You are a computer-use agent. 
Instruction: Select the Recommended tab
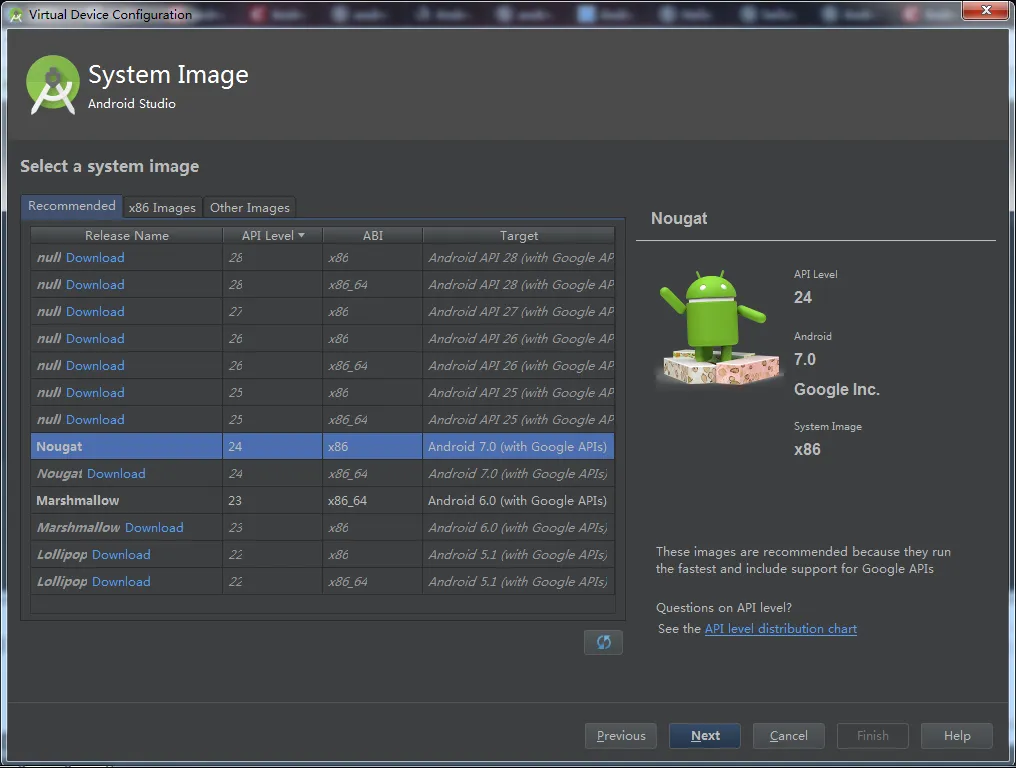(x=72, y=206)
